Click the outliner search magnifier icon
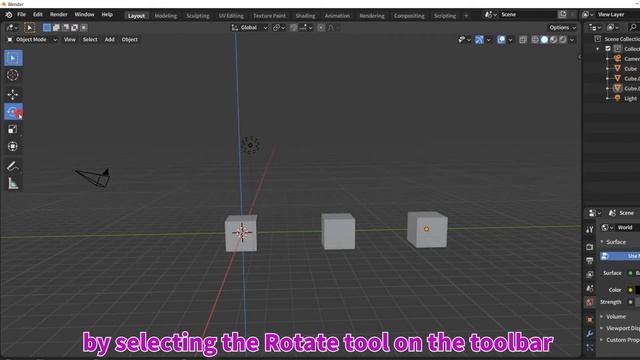This screenshot has height=360, width=640. click(633, 27)
